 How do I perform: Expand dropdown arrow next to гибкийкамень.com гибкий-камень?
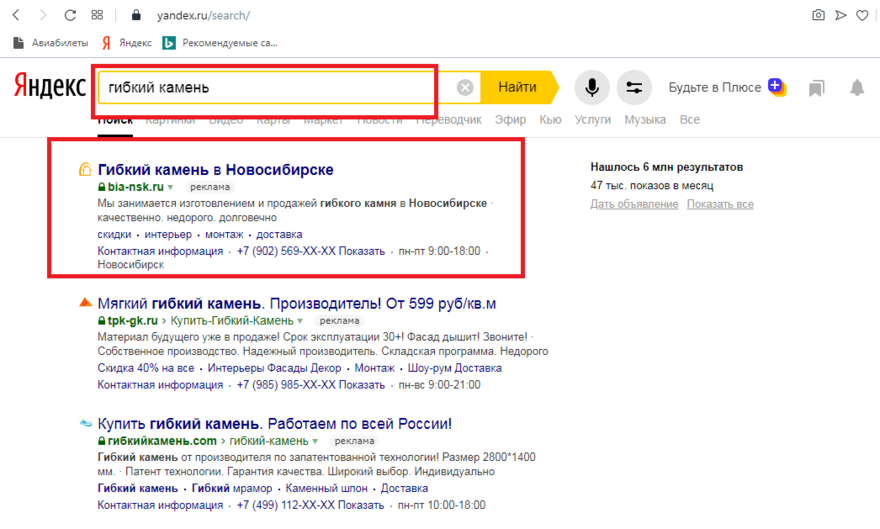click(x=315, y=441)
